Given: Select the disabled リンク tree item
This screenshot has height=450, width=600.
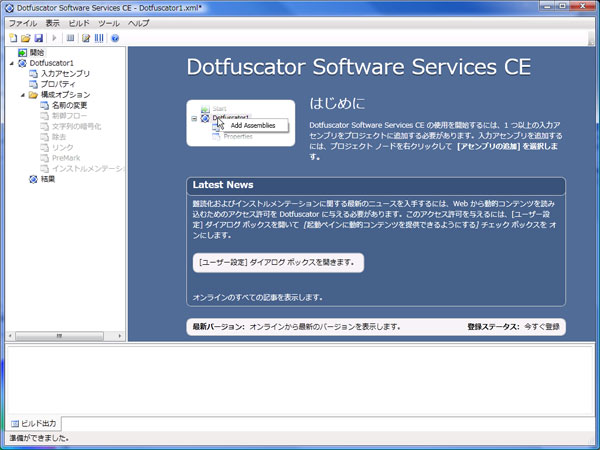Looking at the screenshot, I should pos(62,147).
